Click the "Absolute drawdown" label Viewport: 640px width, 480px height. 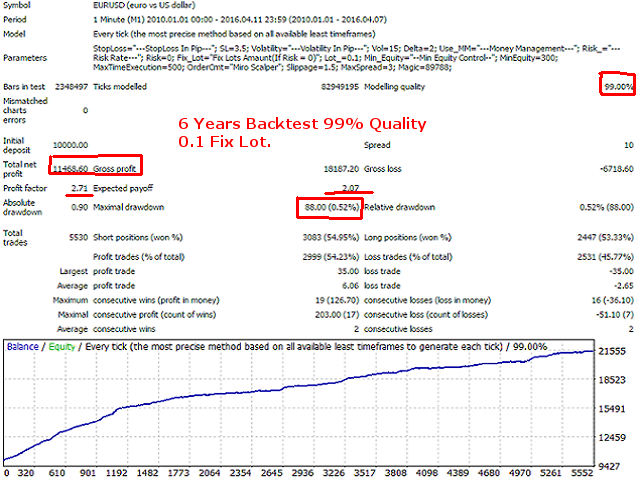(x=22, y=207)
